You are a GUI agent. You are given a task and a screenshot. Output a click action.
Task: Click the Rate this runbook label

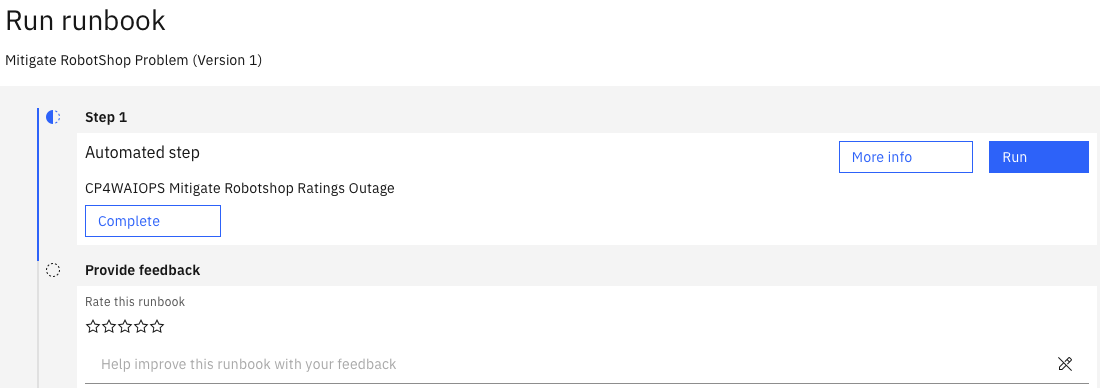135,302
